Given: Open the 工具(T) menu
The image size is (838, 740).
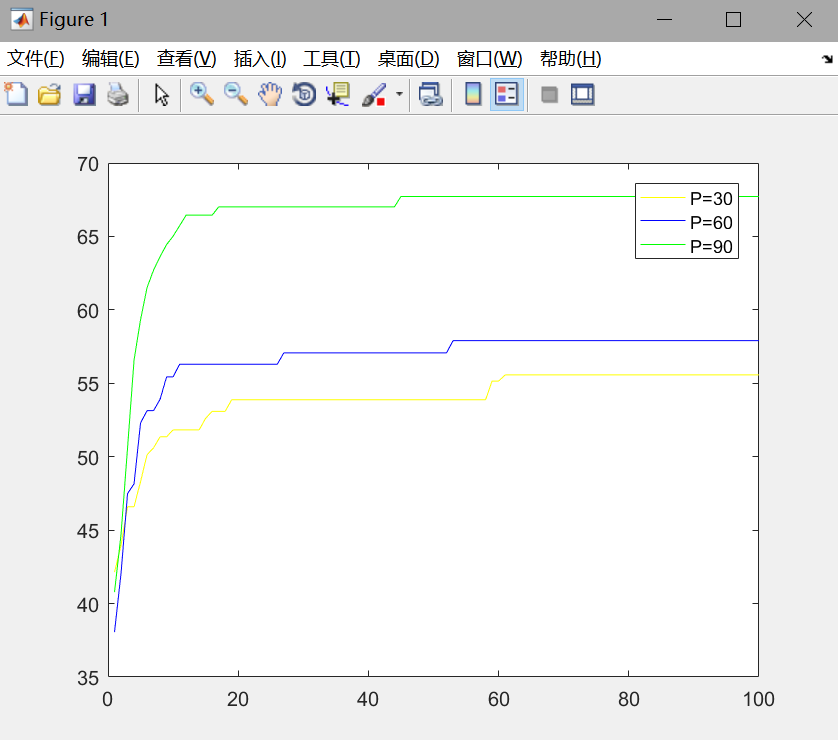Looking at the screenshot, I should (x=331, y=59).
